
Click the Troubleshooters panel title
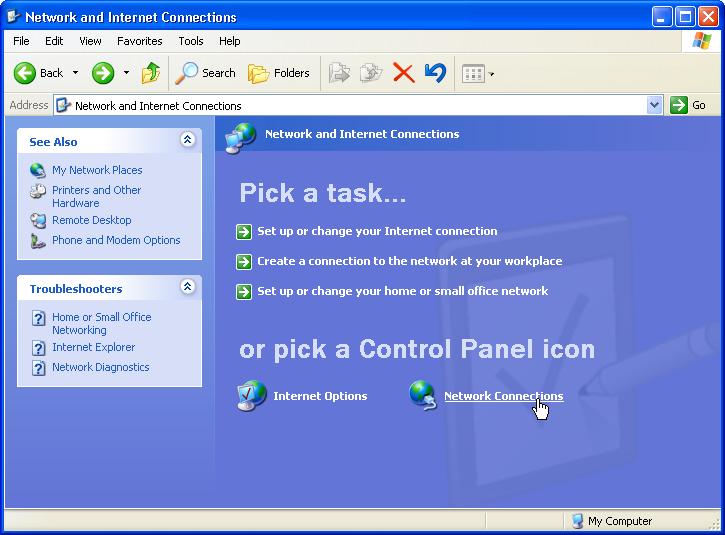click(76, 289)
